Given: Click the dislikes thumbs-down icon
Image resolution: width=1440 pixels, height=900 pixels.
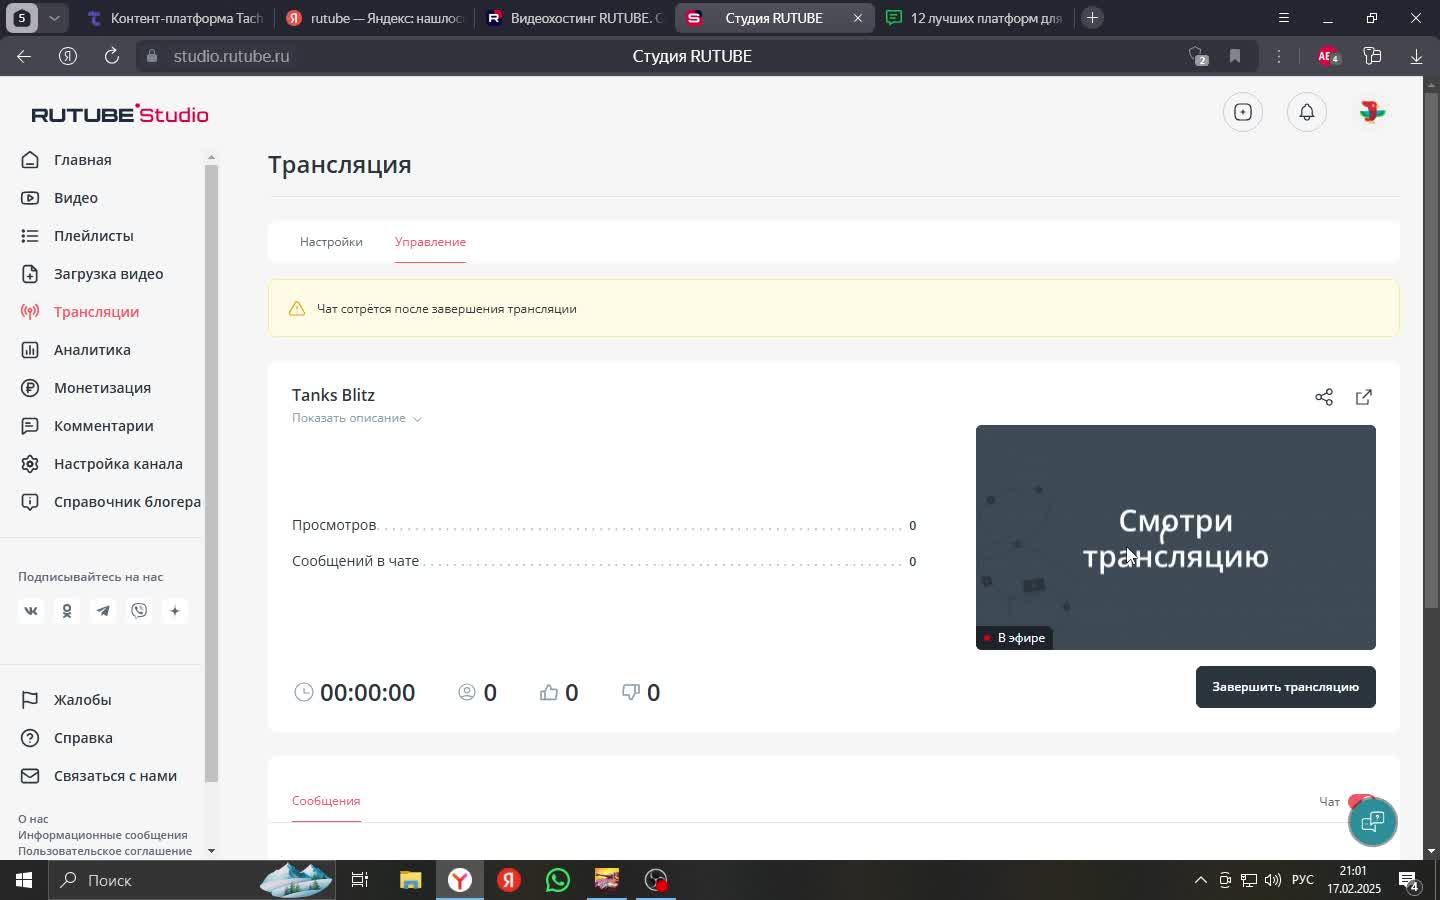Looking at the screenshot, I should (x=631, y=692).
